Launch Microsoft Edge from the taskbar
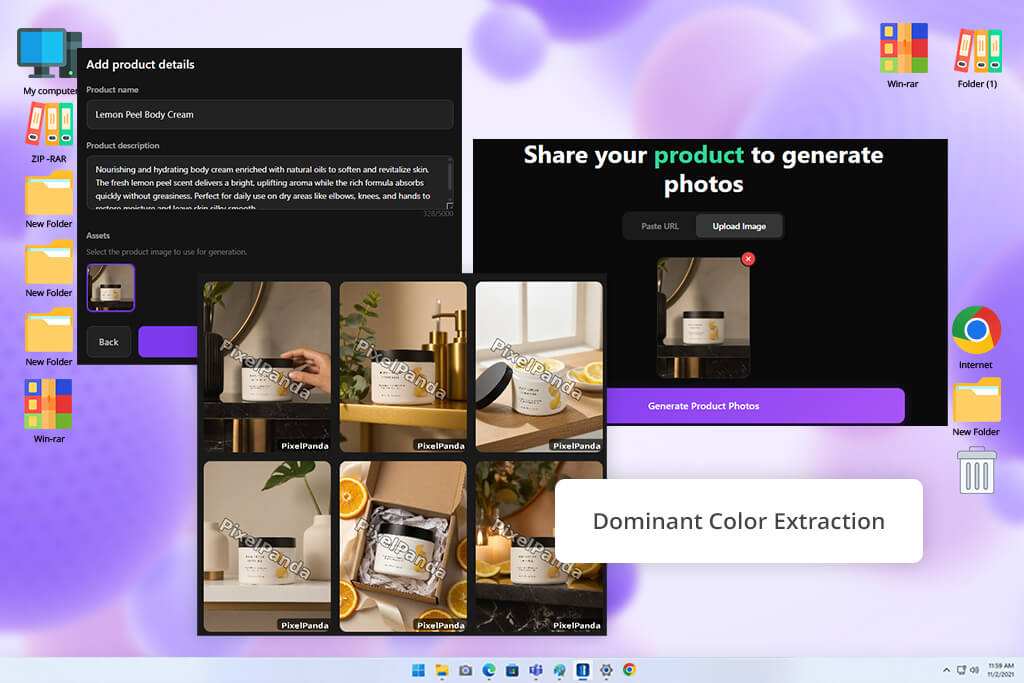This screenshot has height=683, width=1024. (x=489, y=670)
